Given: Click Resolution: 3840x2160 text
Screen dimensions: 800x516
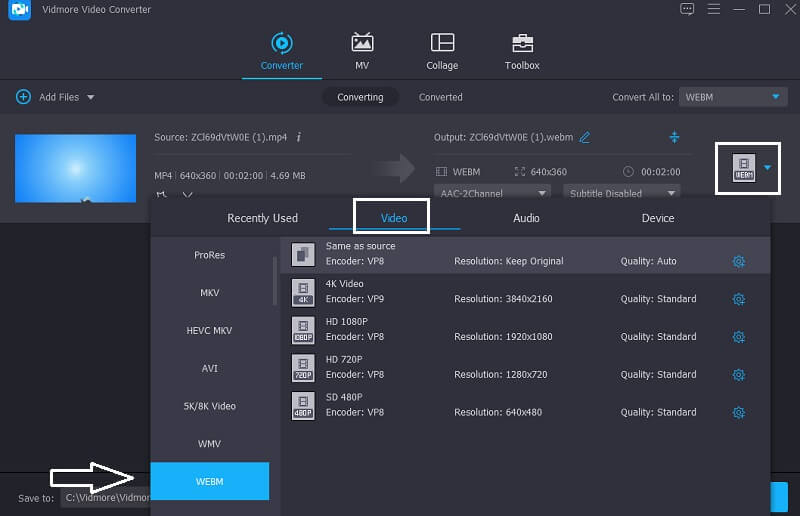Looking at the screenshot, I should click(503, 299).
